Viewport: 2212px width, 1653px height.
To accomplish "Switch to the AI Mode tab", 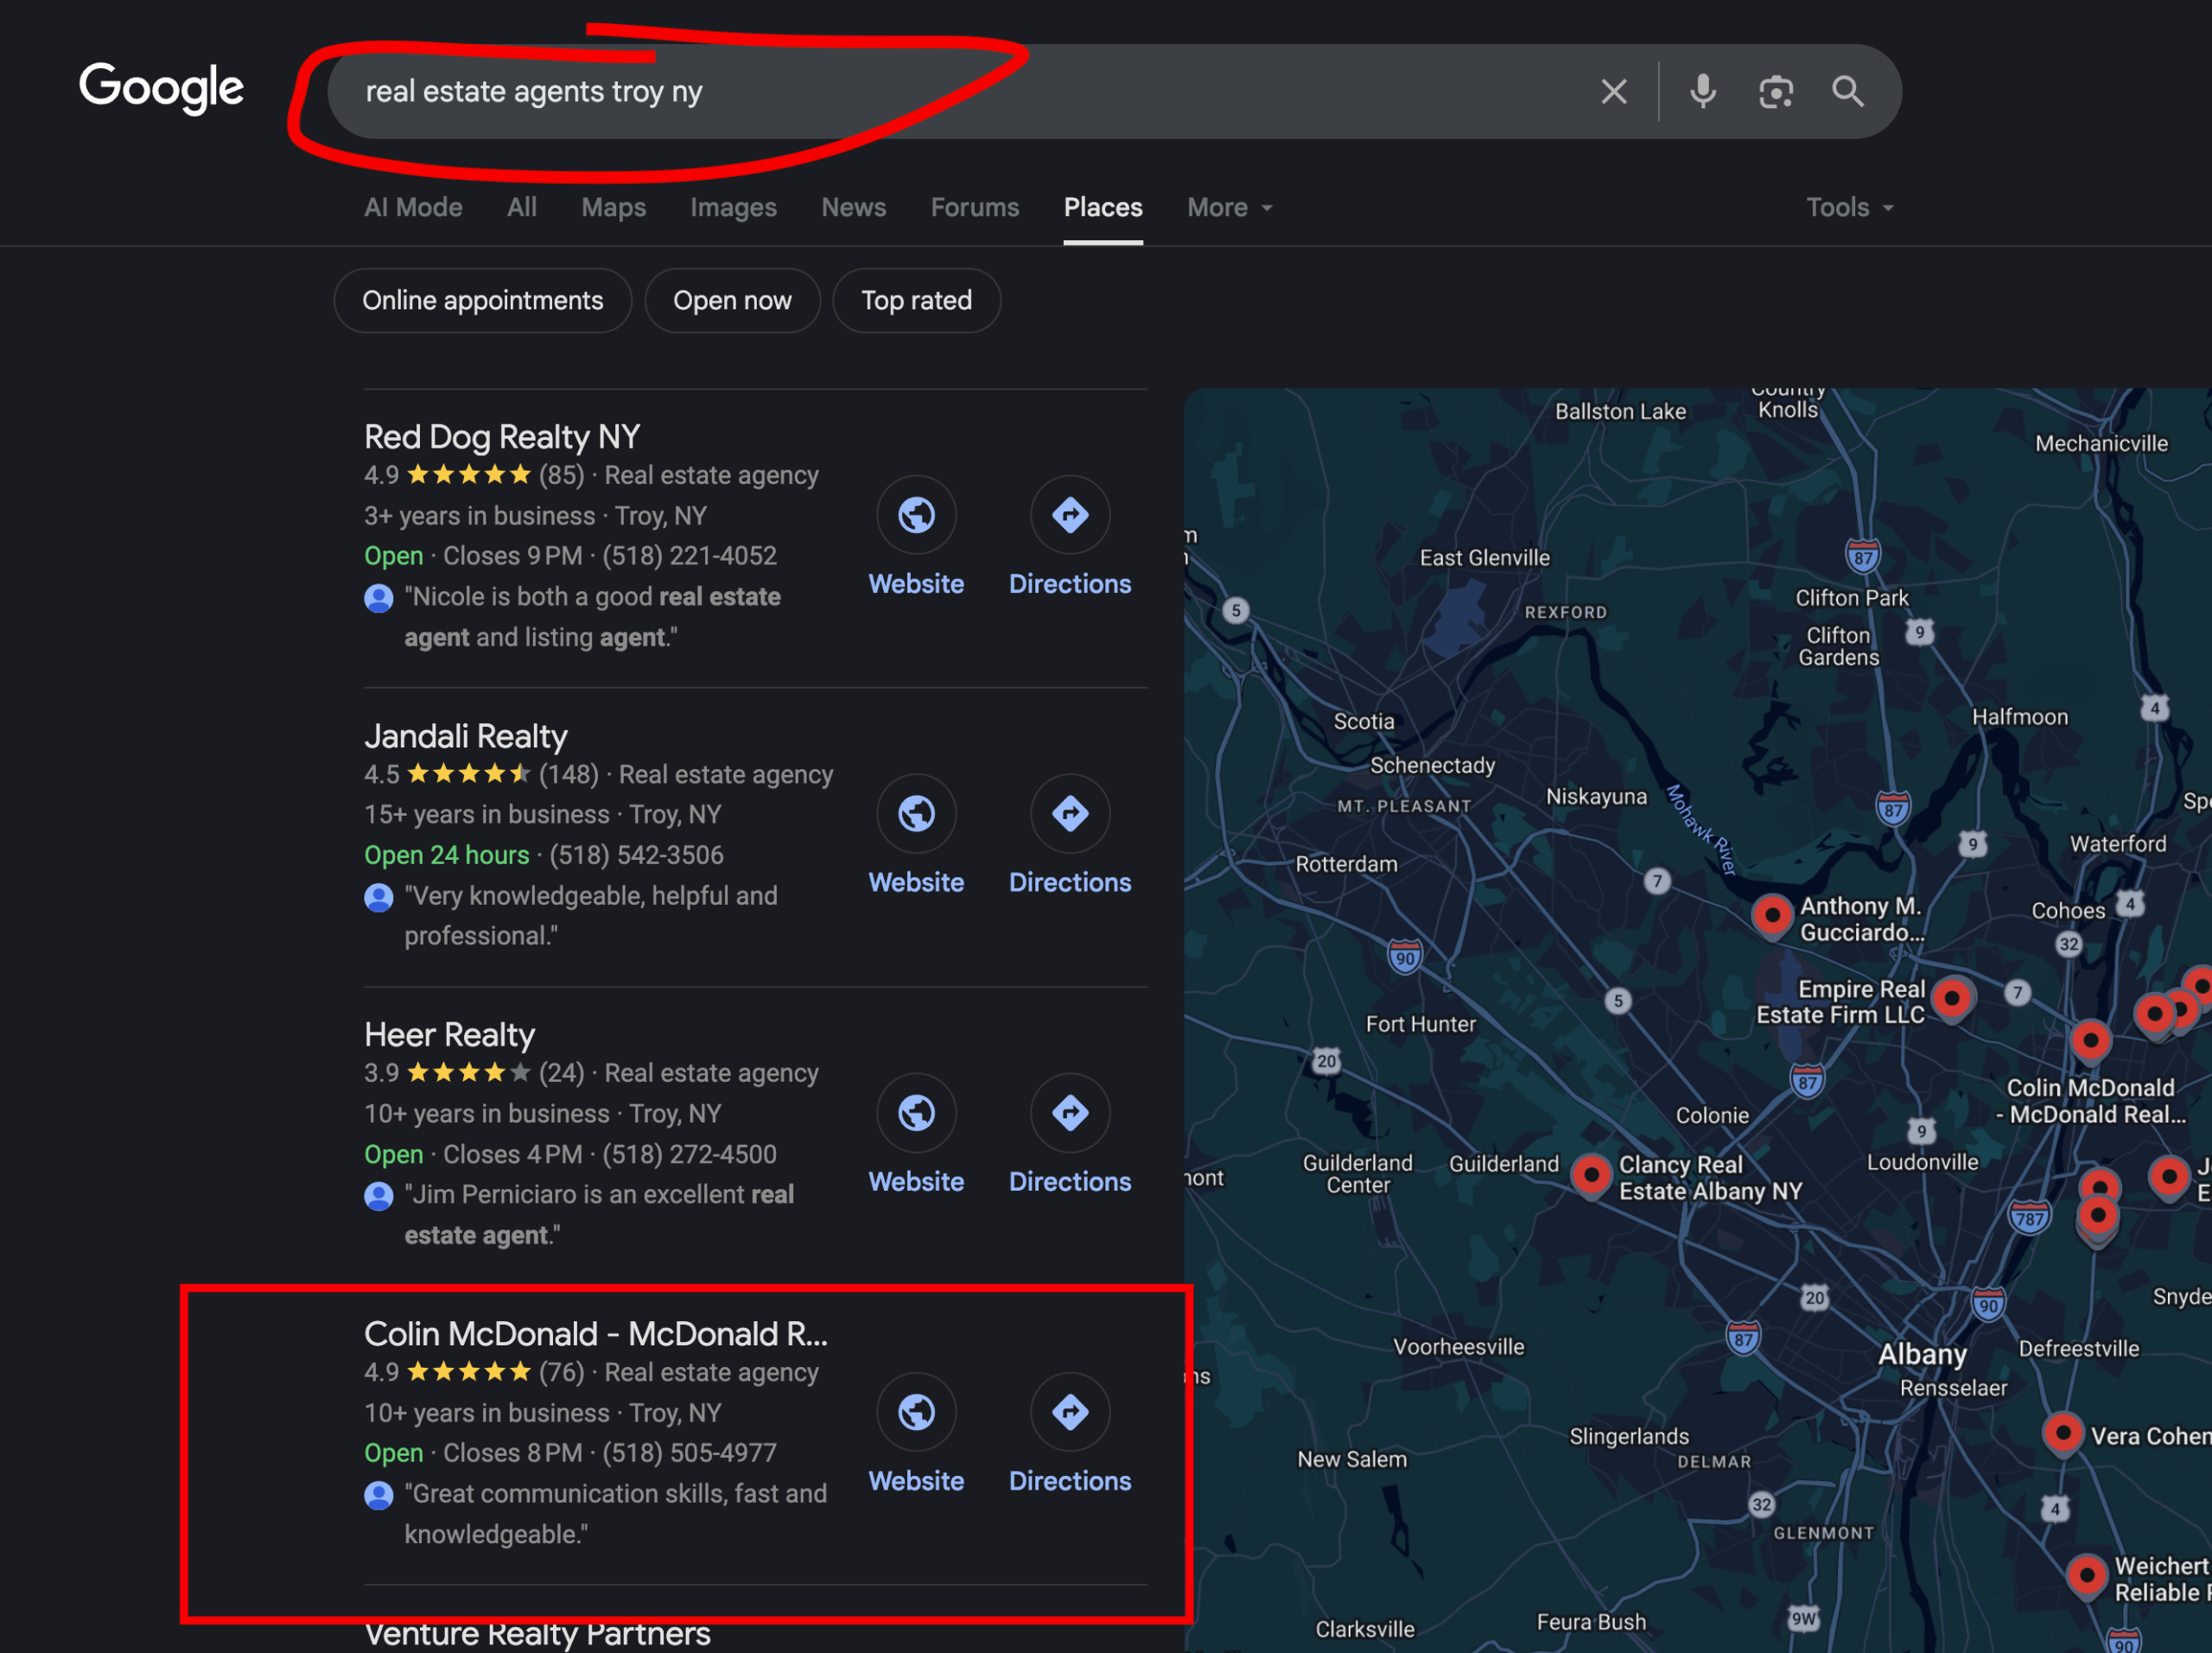I will tap(413, 207).
